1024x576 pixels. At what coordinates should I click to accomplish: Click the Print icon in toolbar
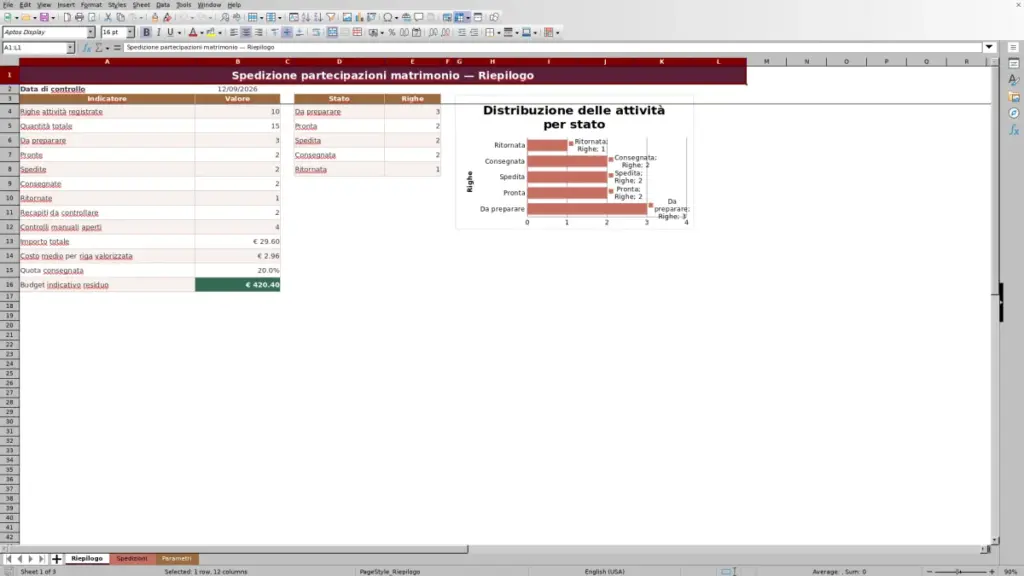click(79, 18)
